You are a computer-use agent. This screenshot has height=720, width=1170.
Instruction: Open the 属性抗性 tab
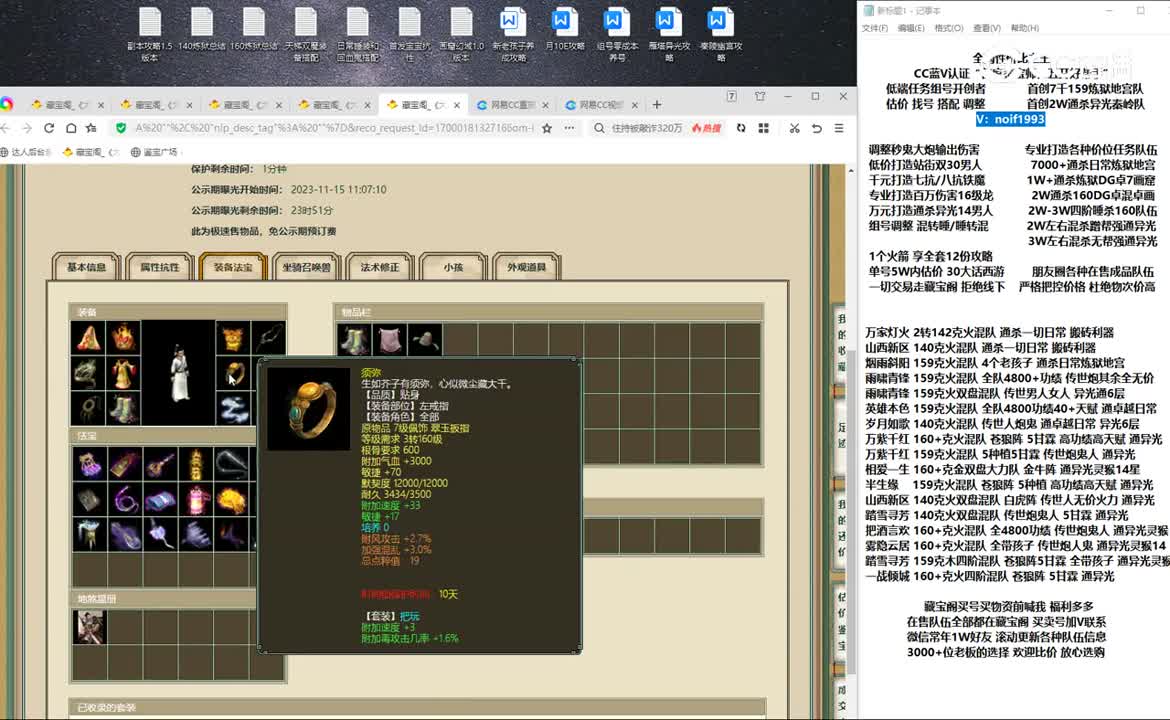(160, 267)
